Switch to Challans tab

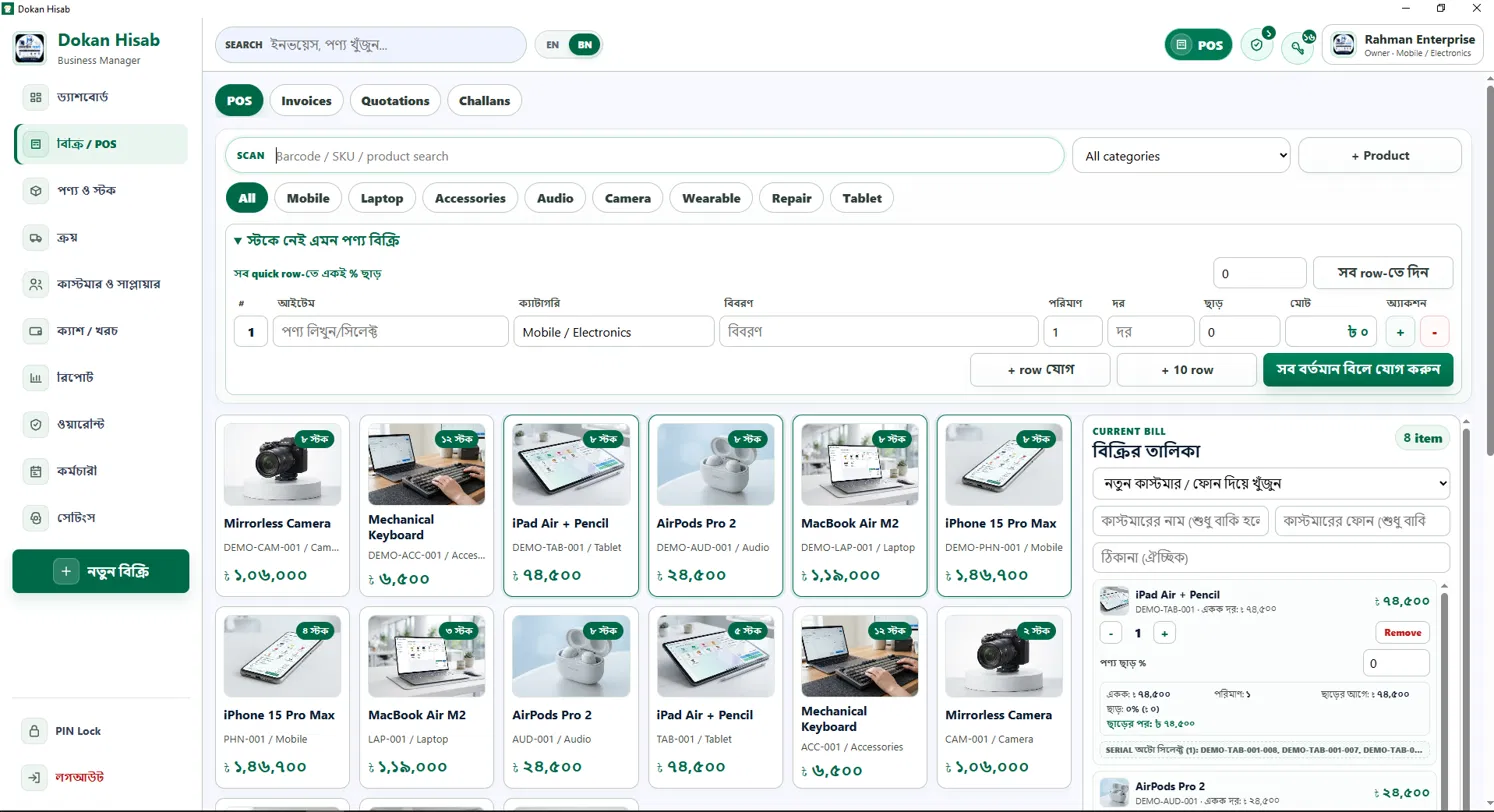pyautogui.click(x=485, y=100)
